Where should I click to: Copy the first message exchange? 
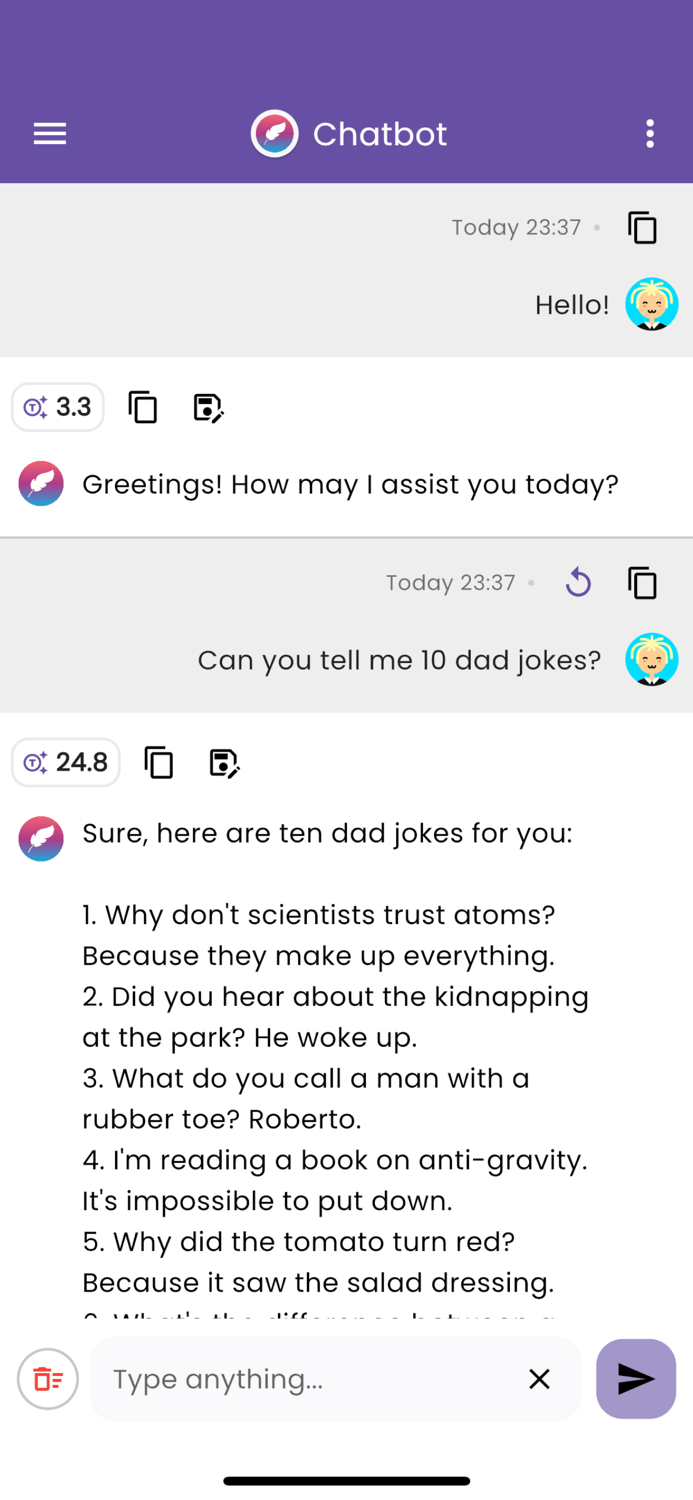tap(642, 228)
